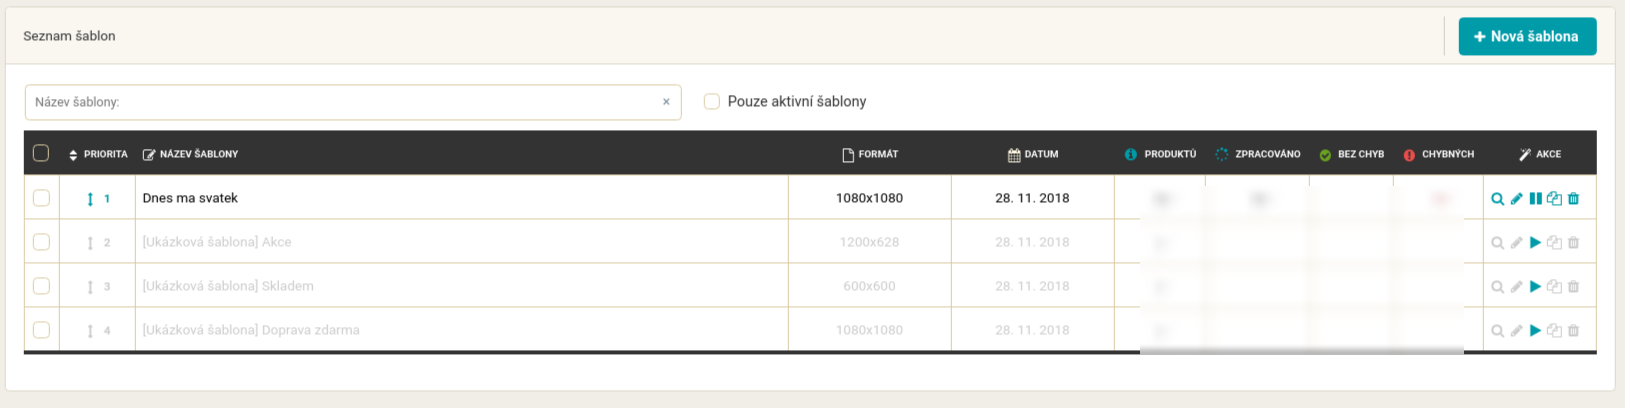Duplicate the Dnes ma svatek template
The height and width of the screenshot is (408, 1625).
coord(1554,199)
